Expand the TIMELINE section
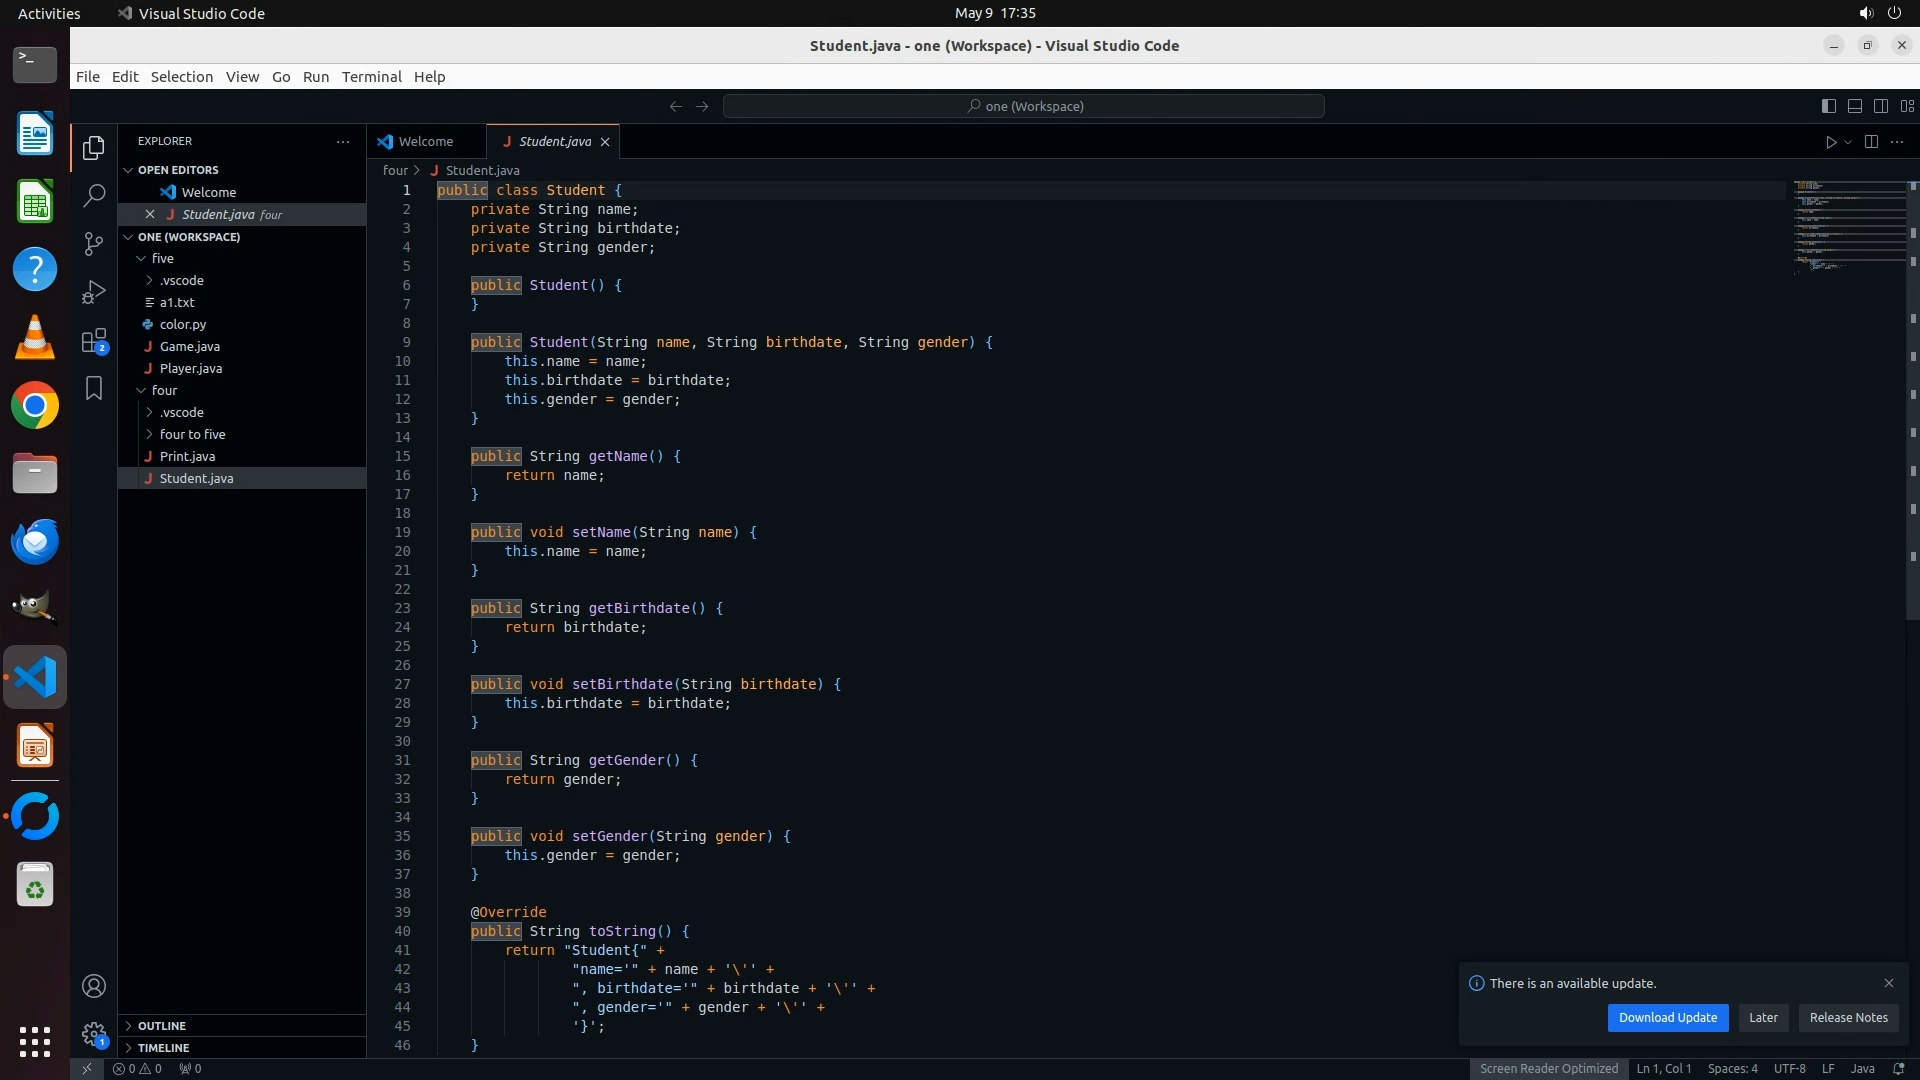 pos(163,1048)
